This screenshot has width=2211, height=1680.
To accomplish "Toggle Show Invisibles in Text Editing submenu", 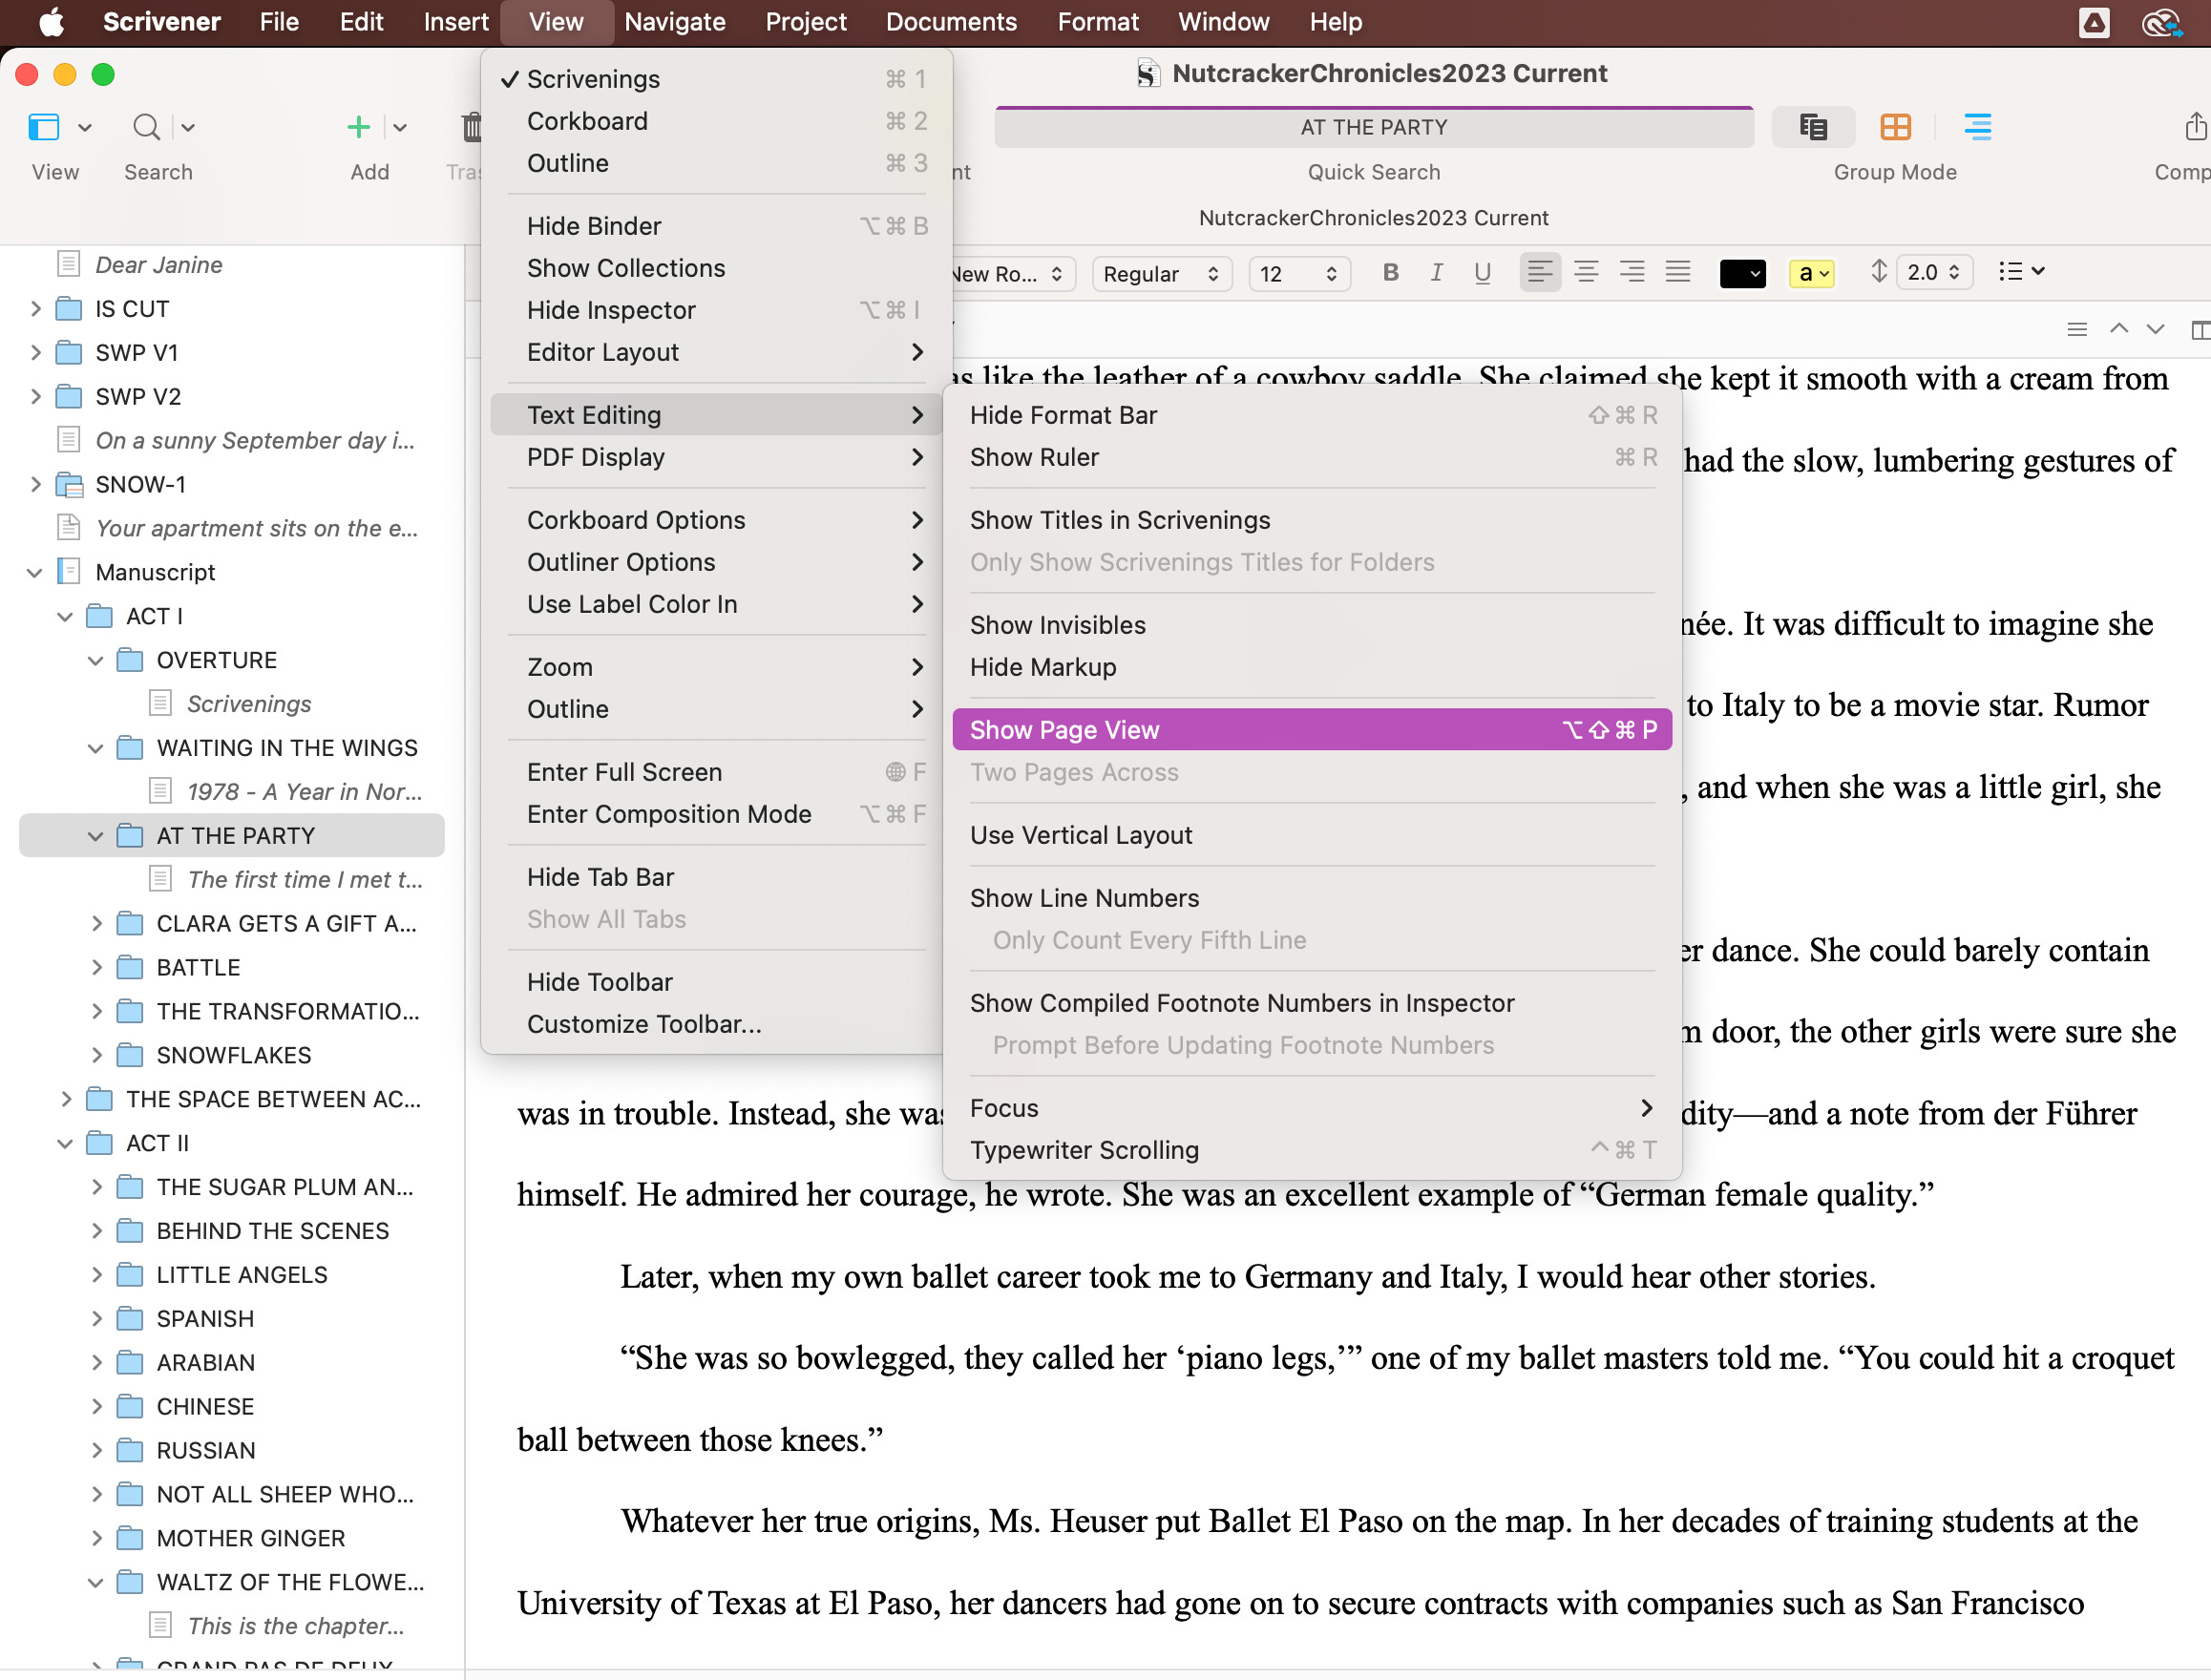I will point(1058,625).
